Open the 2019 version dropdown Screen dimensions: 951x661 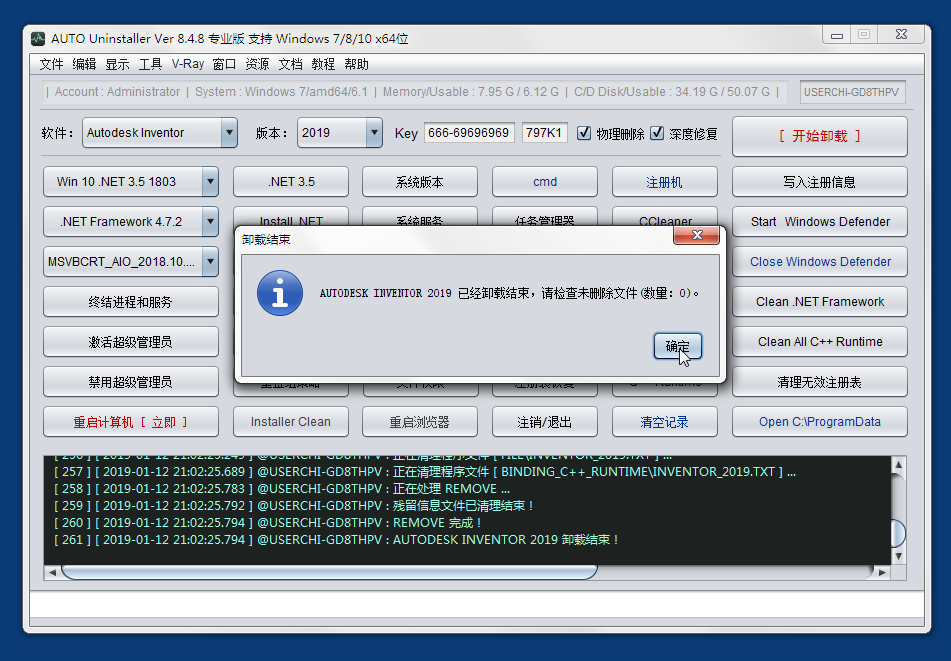[374, 132]
